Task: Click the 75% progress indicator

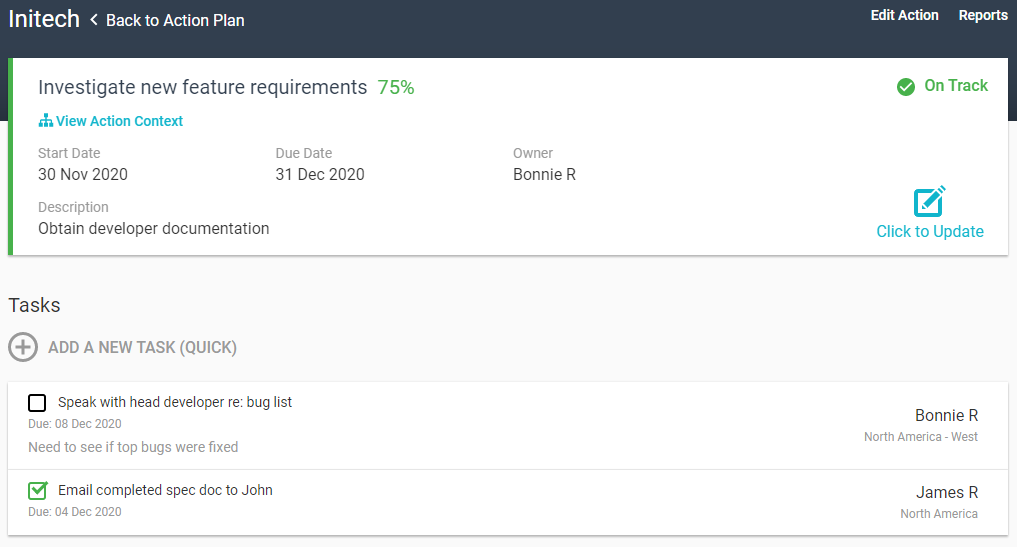Action: pos(396,88)
